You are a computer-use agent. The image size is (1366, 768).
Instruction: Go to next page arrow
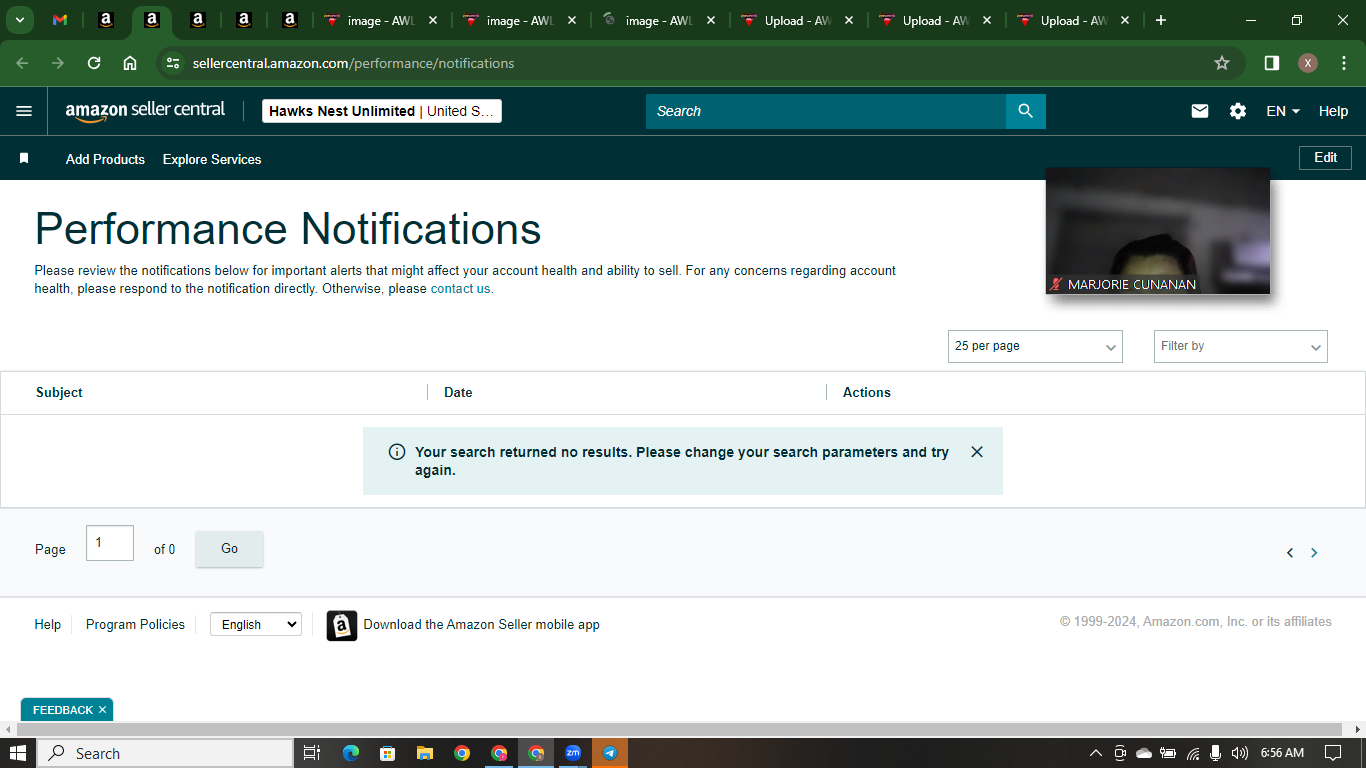point(1314,553)
